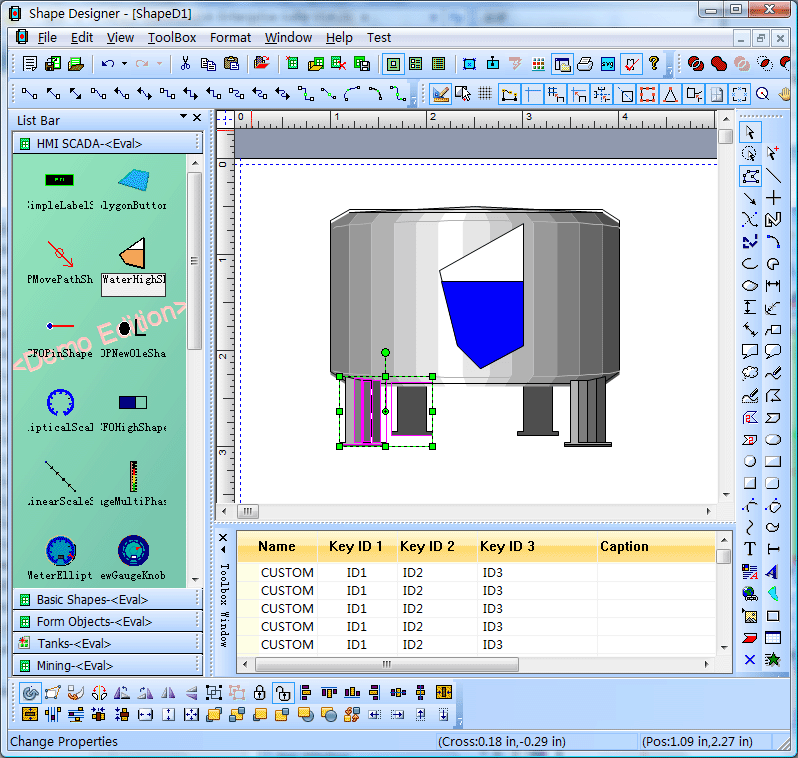
Task: Click the yellow question mark Help icon
Action: (654, 63)
